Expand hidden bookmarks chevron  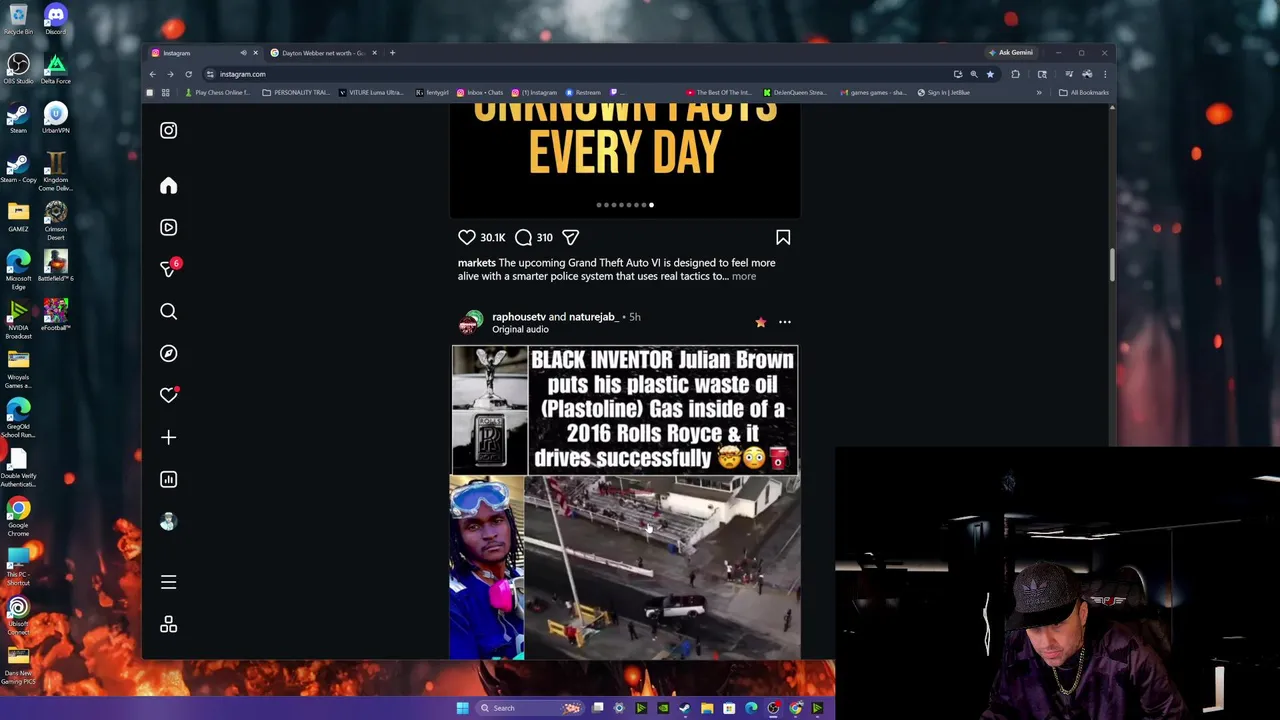pos(1038,93)
